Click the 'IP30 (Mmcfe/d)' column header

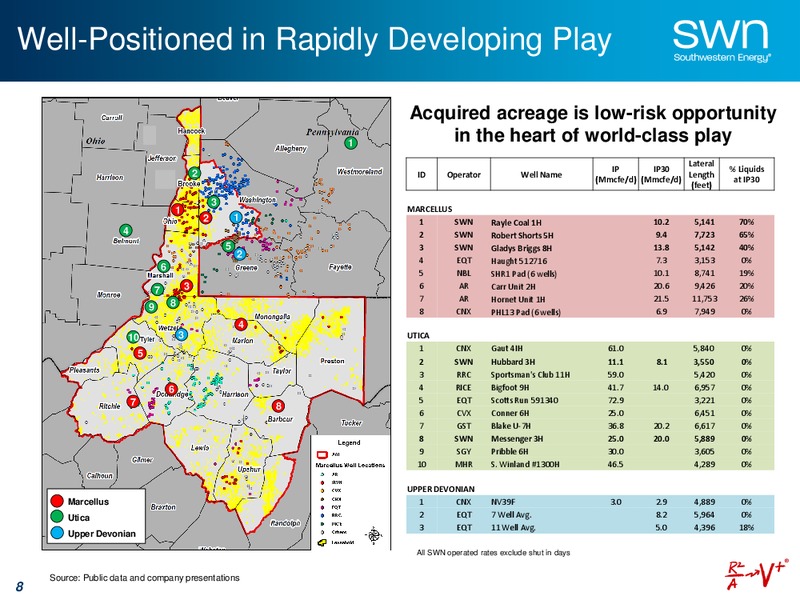coord(661,174)
